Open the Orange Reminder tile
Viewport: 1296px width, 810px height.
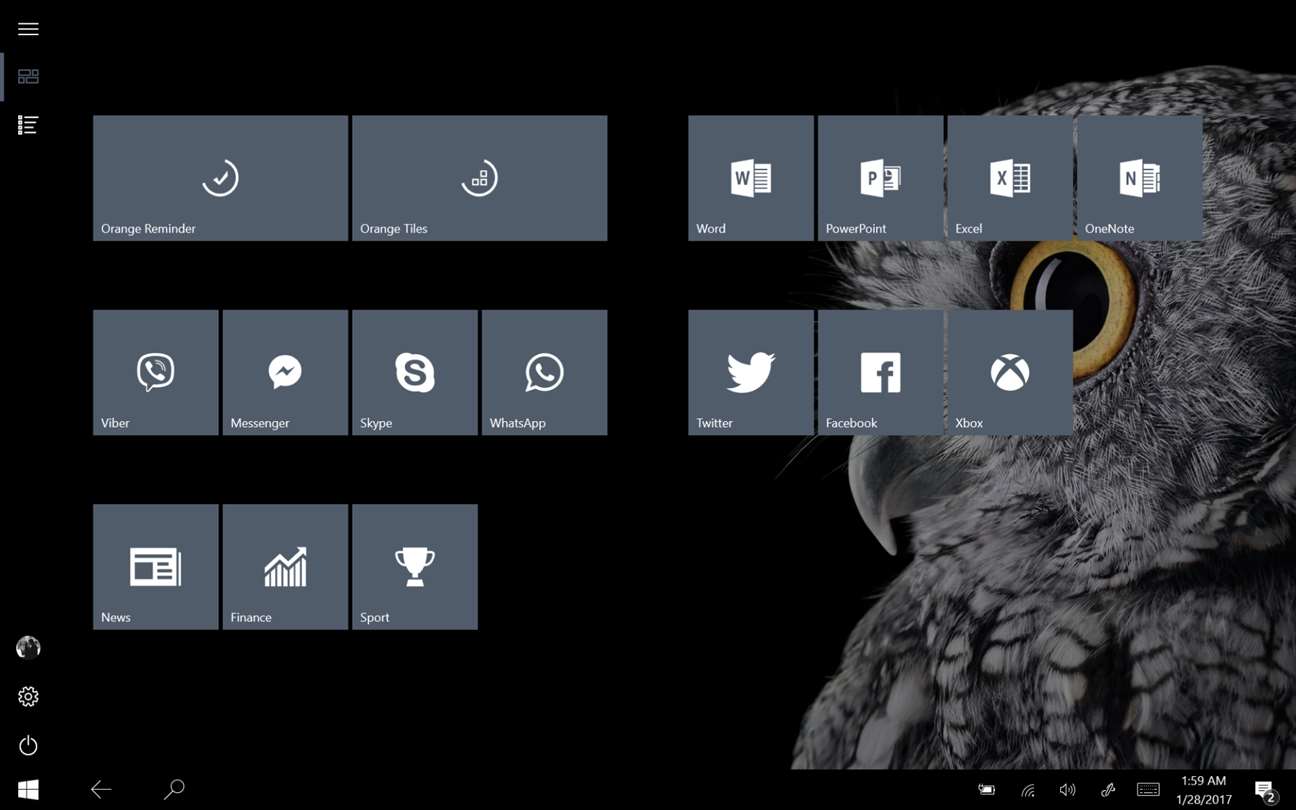coord(220,178)
